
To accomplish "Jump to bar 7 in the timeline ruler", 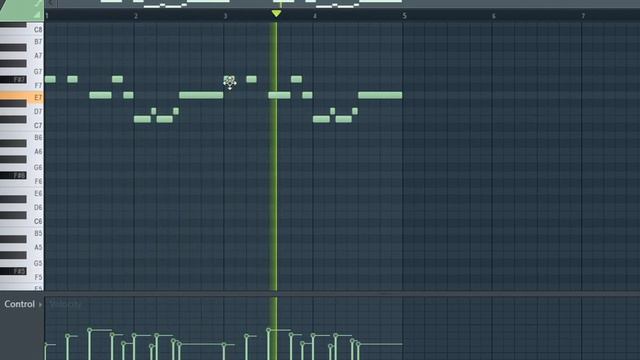I will pyautogui.click(x=583, y=16).
